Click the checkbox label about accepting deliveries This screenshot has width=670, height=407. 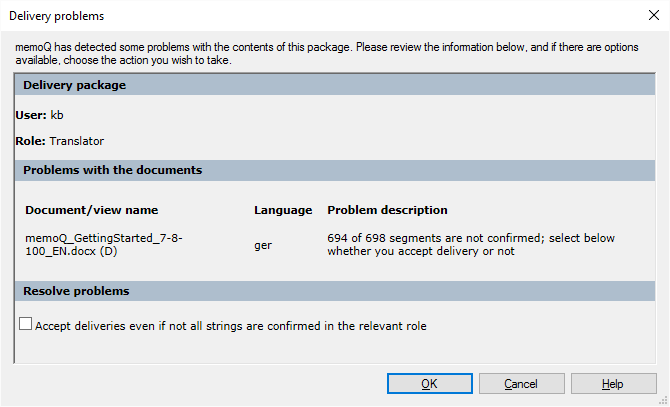point(231,326)
